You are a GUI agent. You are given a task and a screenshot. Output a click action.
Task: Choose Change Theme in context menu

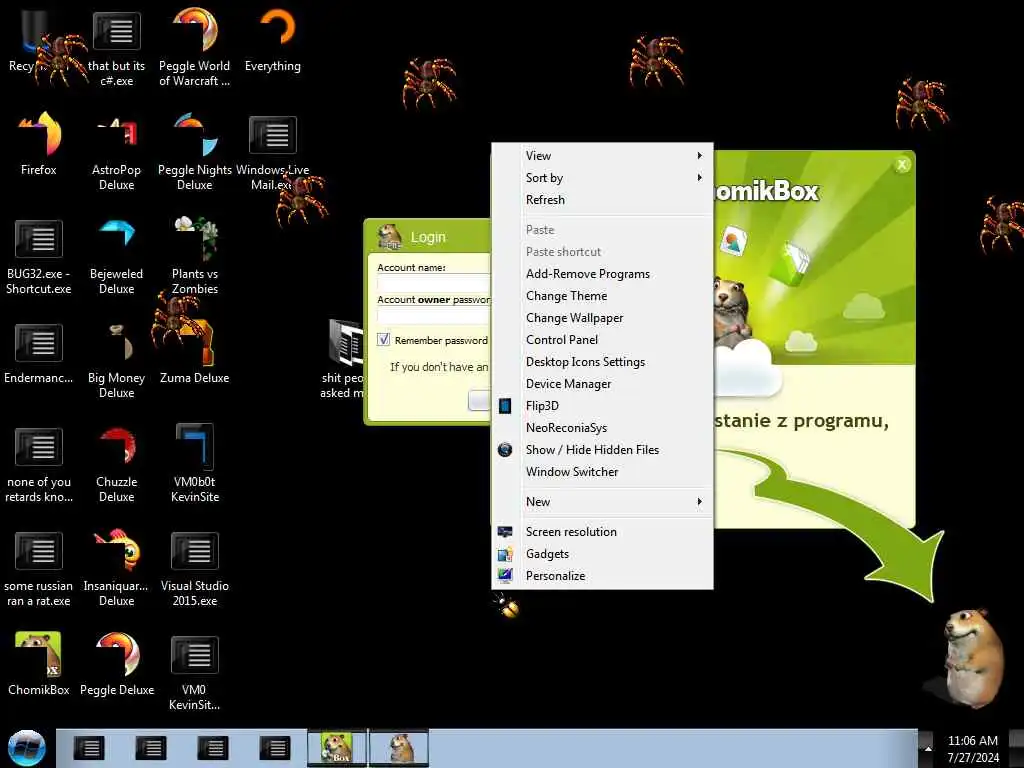pyautogui.click(x=602, y=296)
